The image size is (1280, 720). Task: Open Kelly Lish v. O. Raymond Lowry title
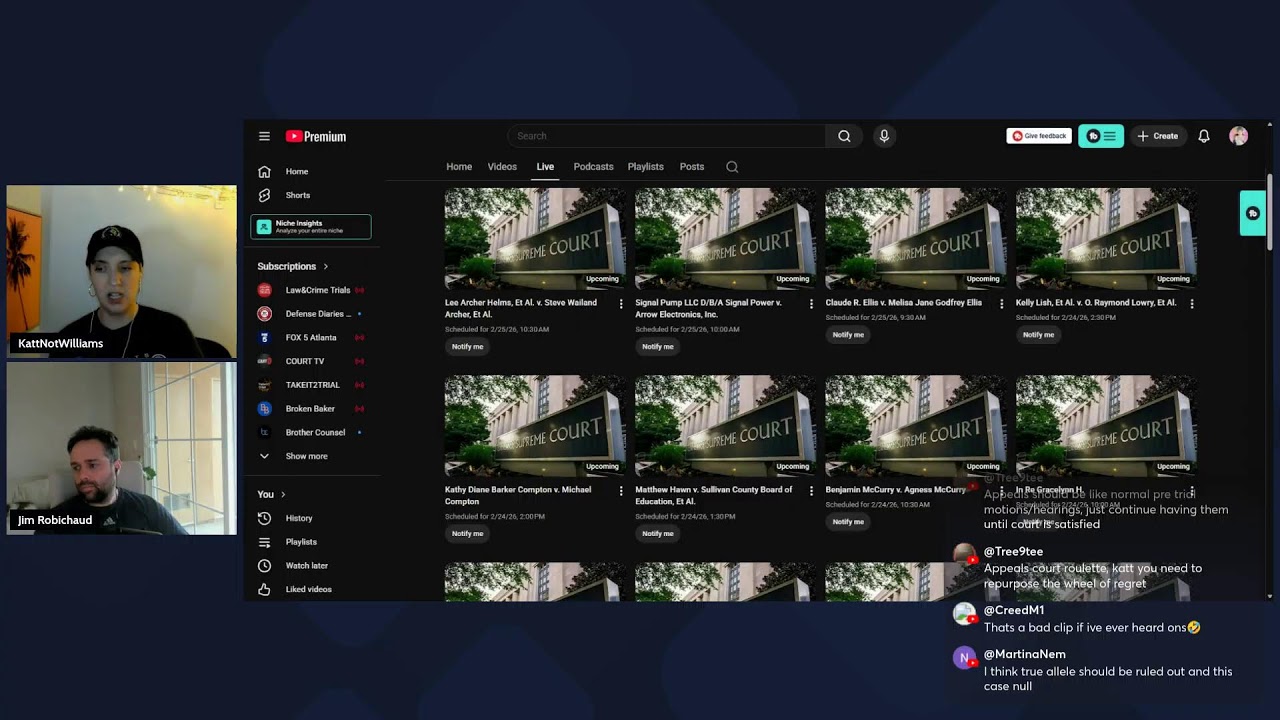pos(1096,303)
